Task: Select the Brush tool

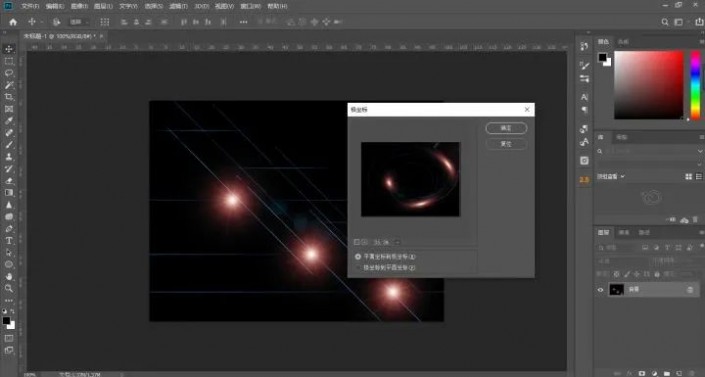Action: (x=9, y=145)
